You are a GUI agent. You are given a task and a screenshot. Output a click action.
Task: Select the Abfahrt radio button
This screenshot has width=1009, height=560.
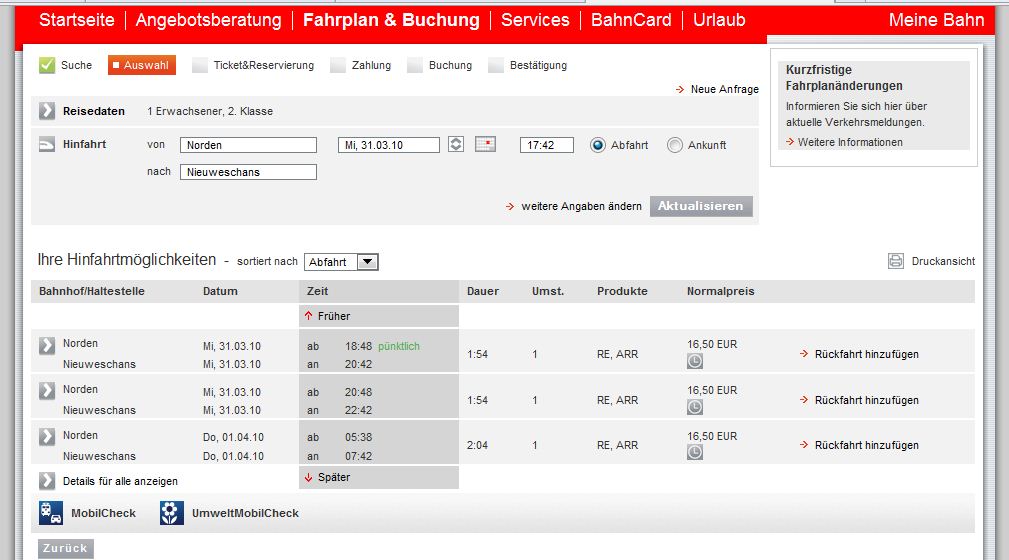point(598,145)
